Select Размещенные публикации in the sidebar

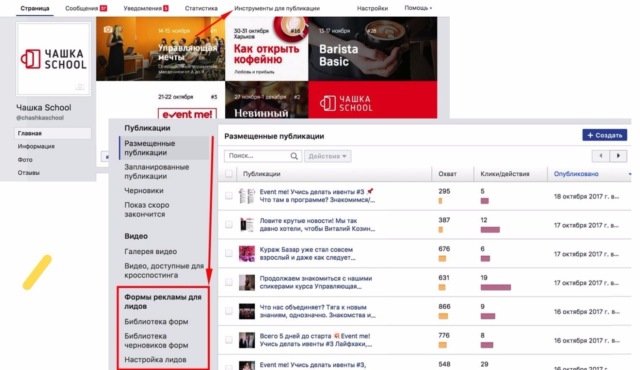pos(164,148)
